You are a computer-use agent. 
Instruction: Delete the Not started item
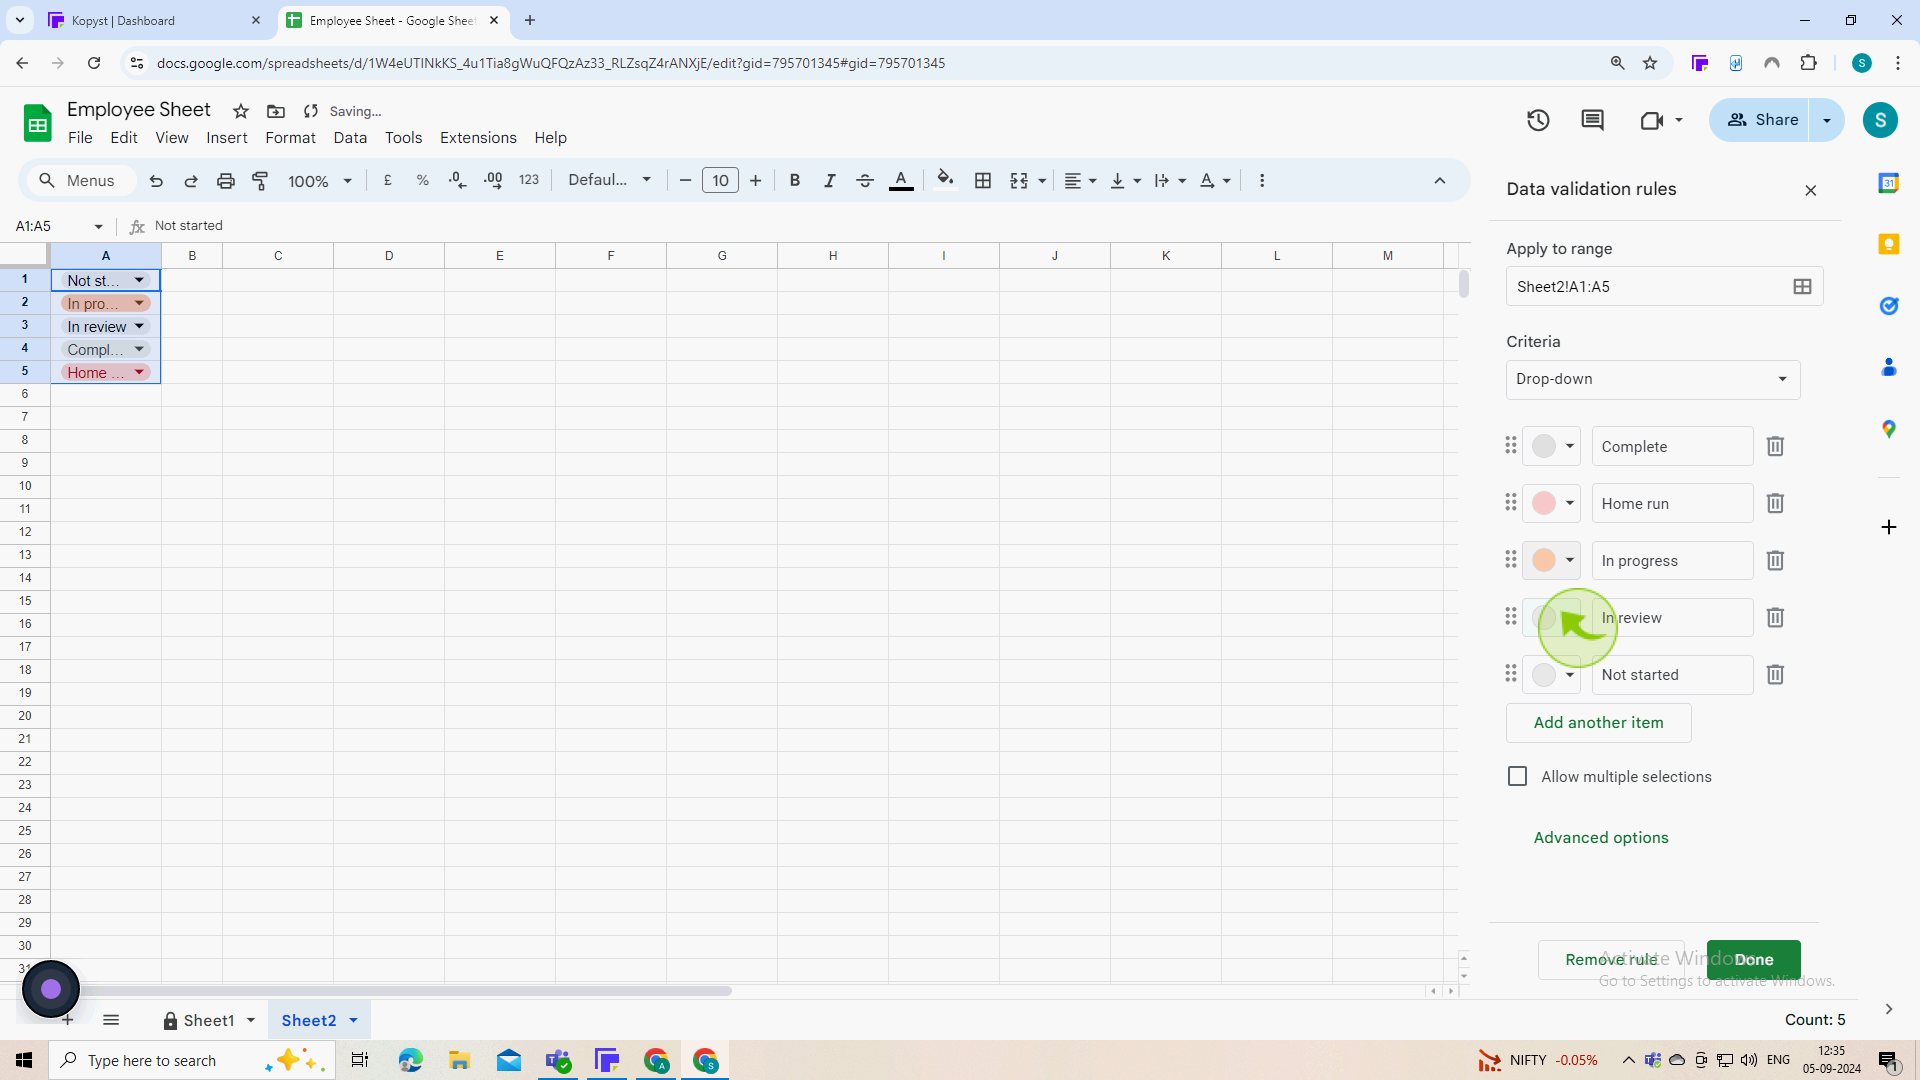1775,674
